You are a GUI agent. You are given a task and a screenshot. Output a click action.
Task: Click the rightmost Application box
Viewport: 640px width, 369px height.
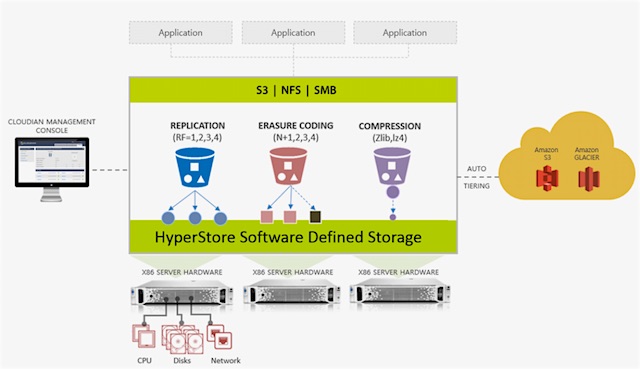click(x=405, y=33)
